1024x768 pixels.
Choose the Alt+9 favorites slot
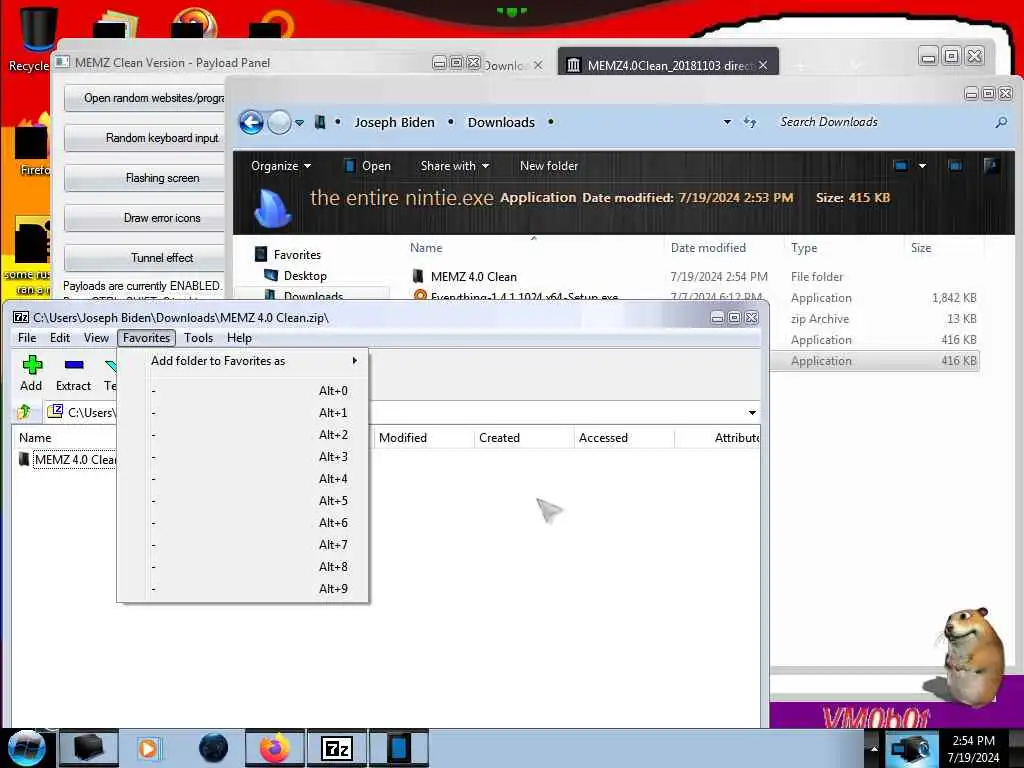tap(243, 589)
